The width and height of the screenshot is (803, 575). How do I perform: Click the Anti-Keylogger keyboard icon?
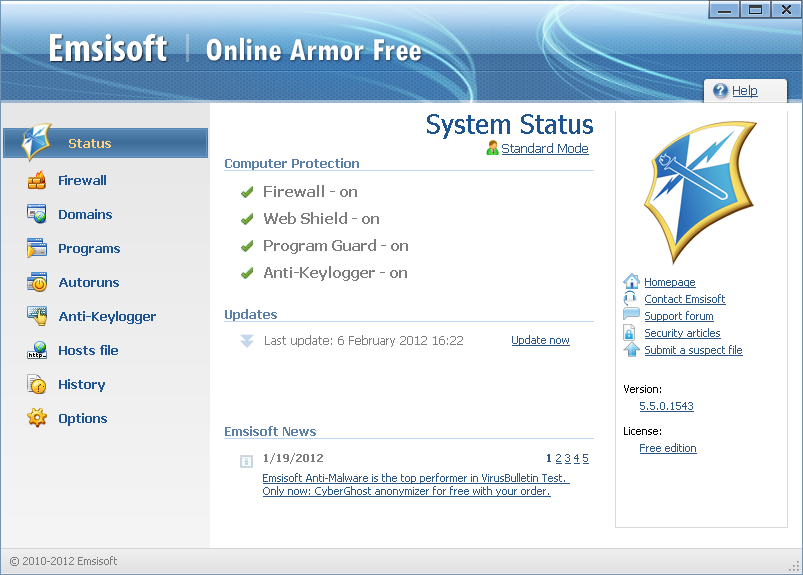37,316
